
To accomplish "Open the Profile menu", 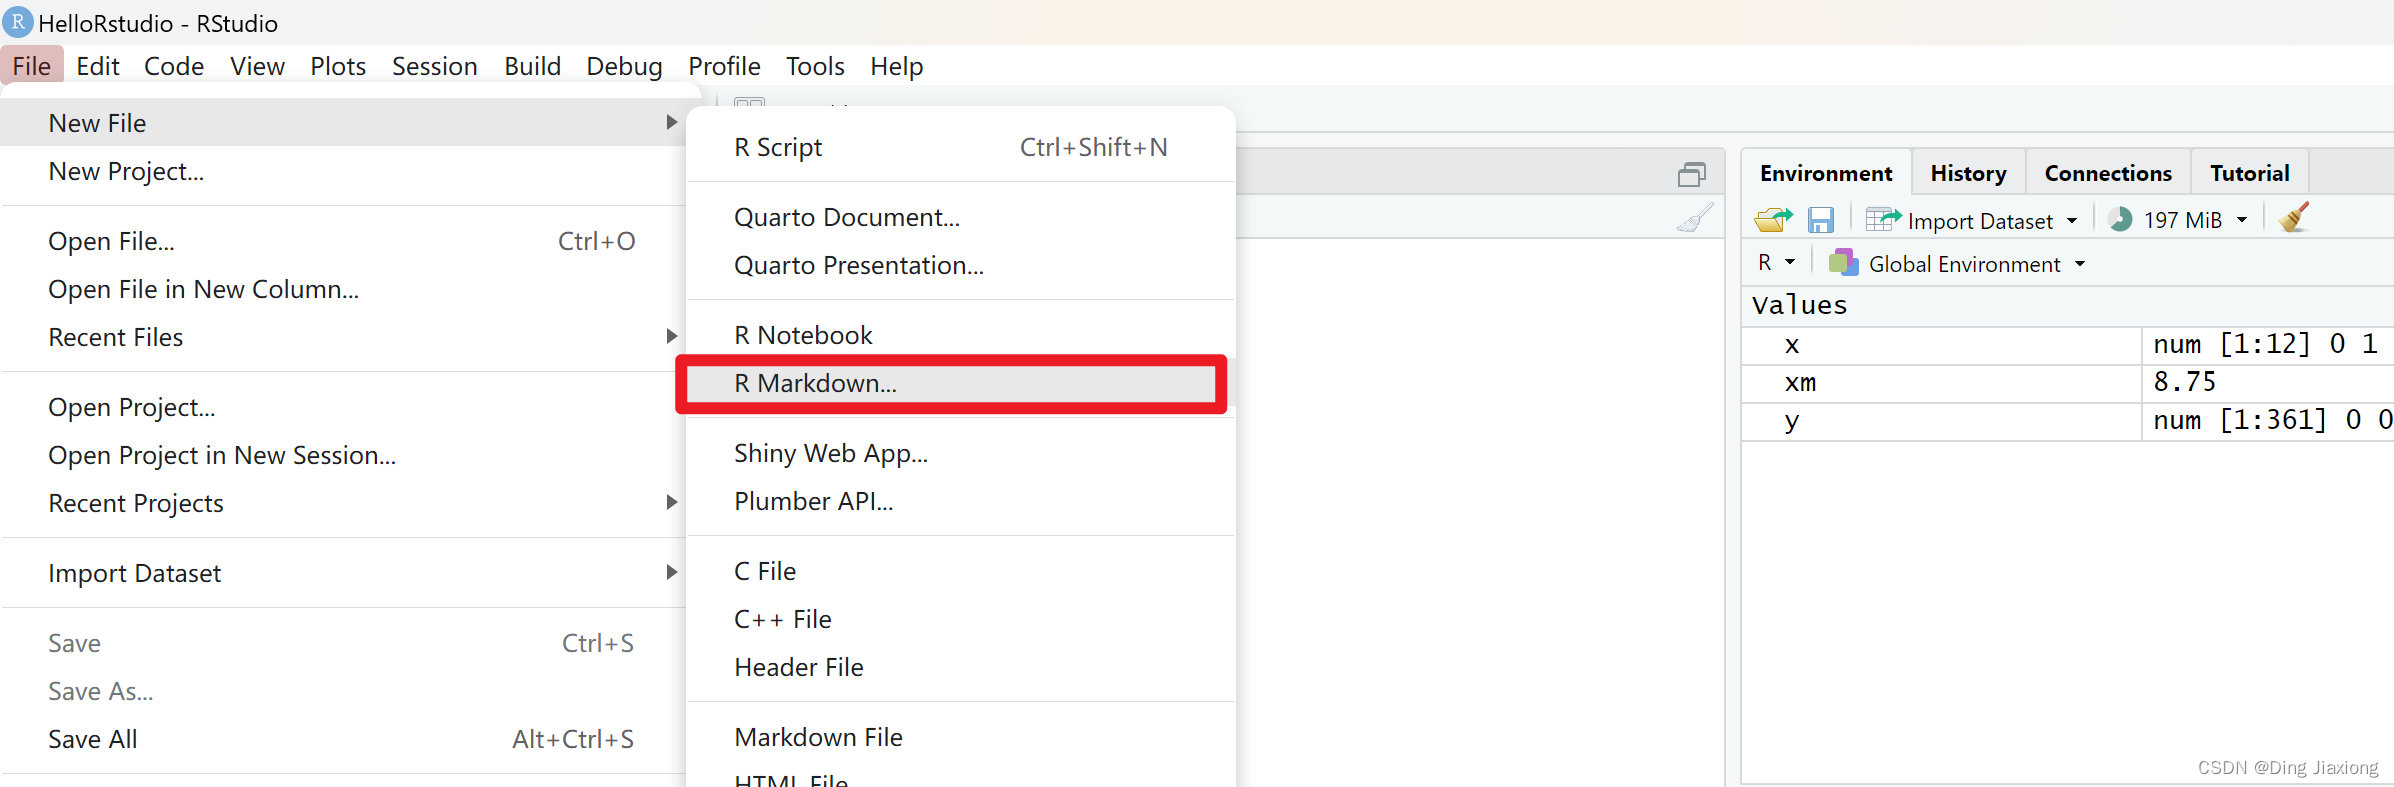I will tap(724, 66).
